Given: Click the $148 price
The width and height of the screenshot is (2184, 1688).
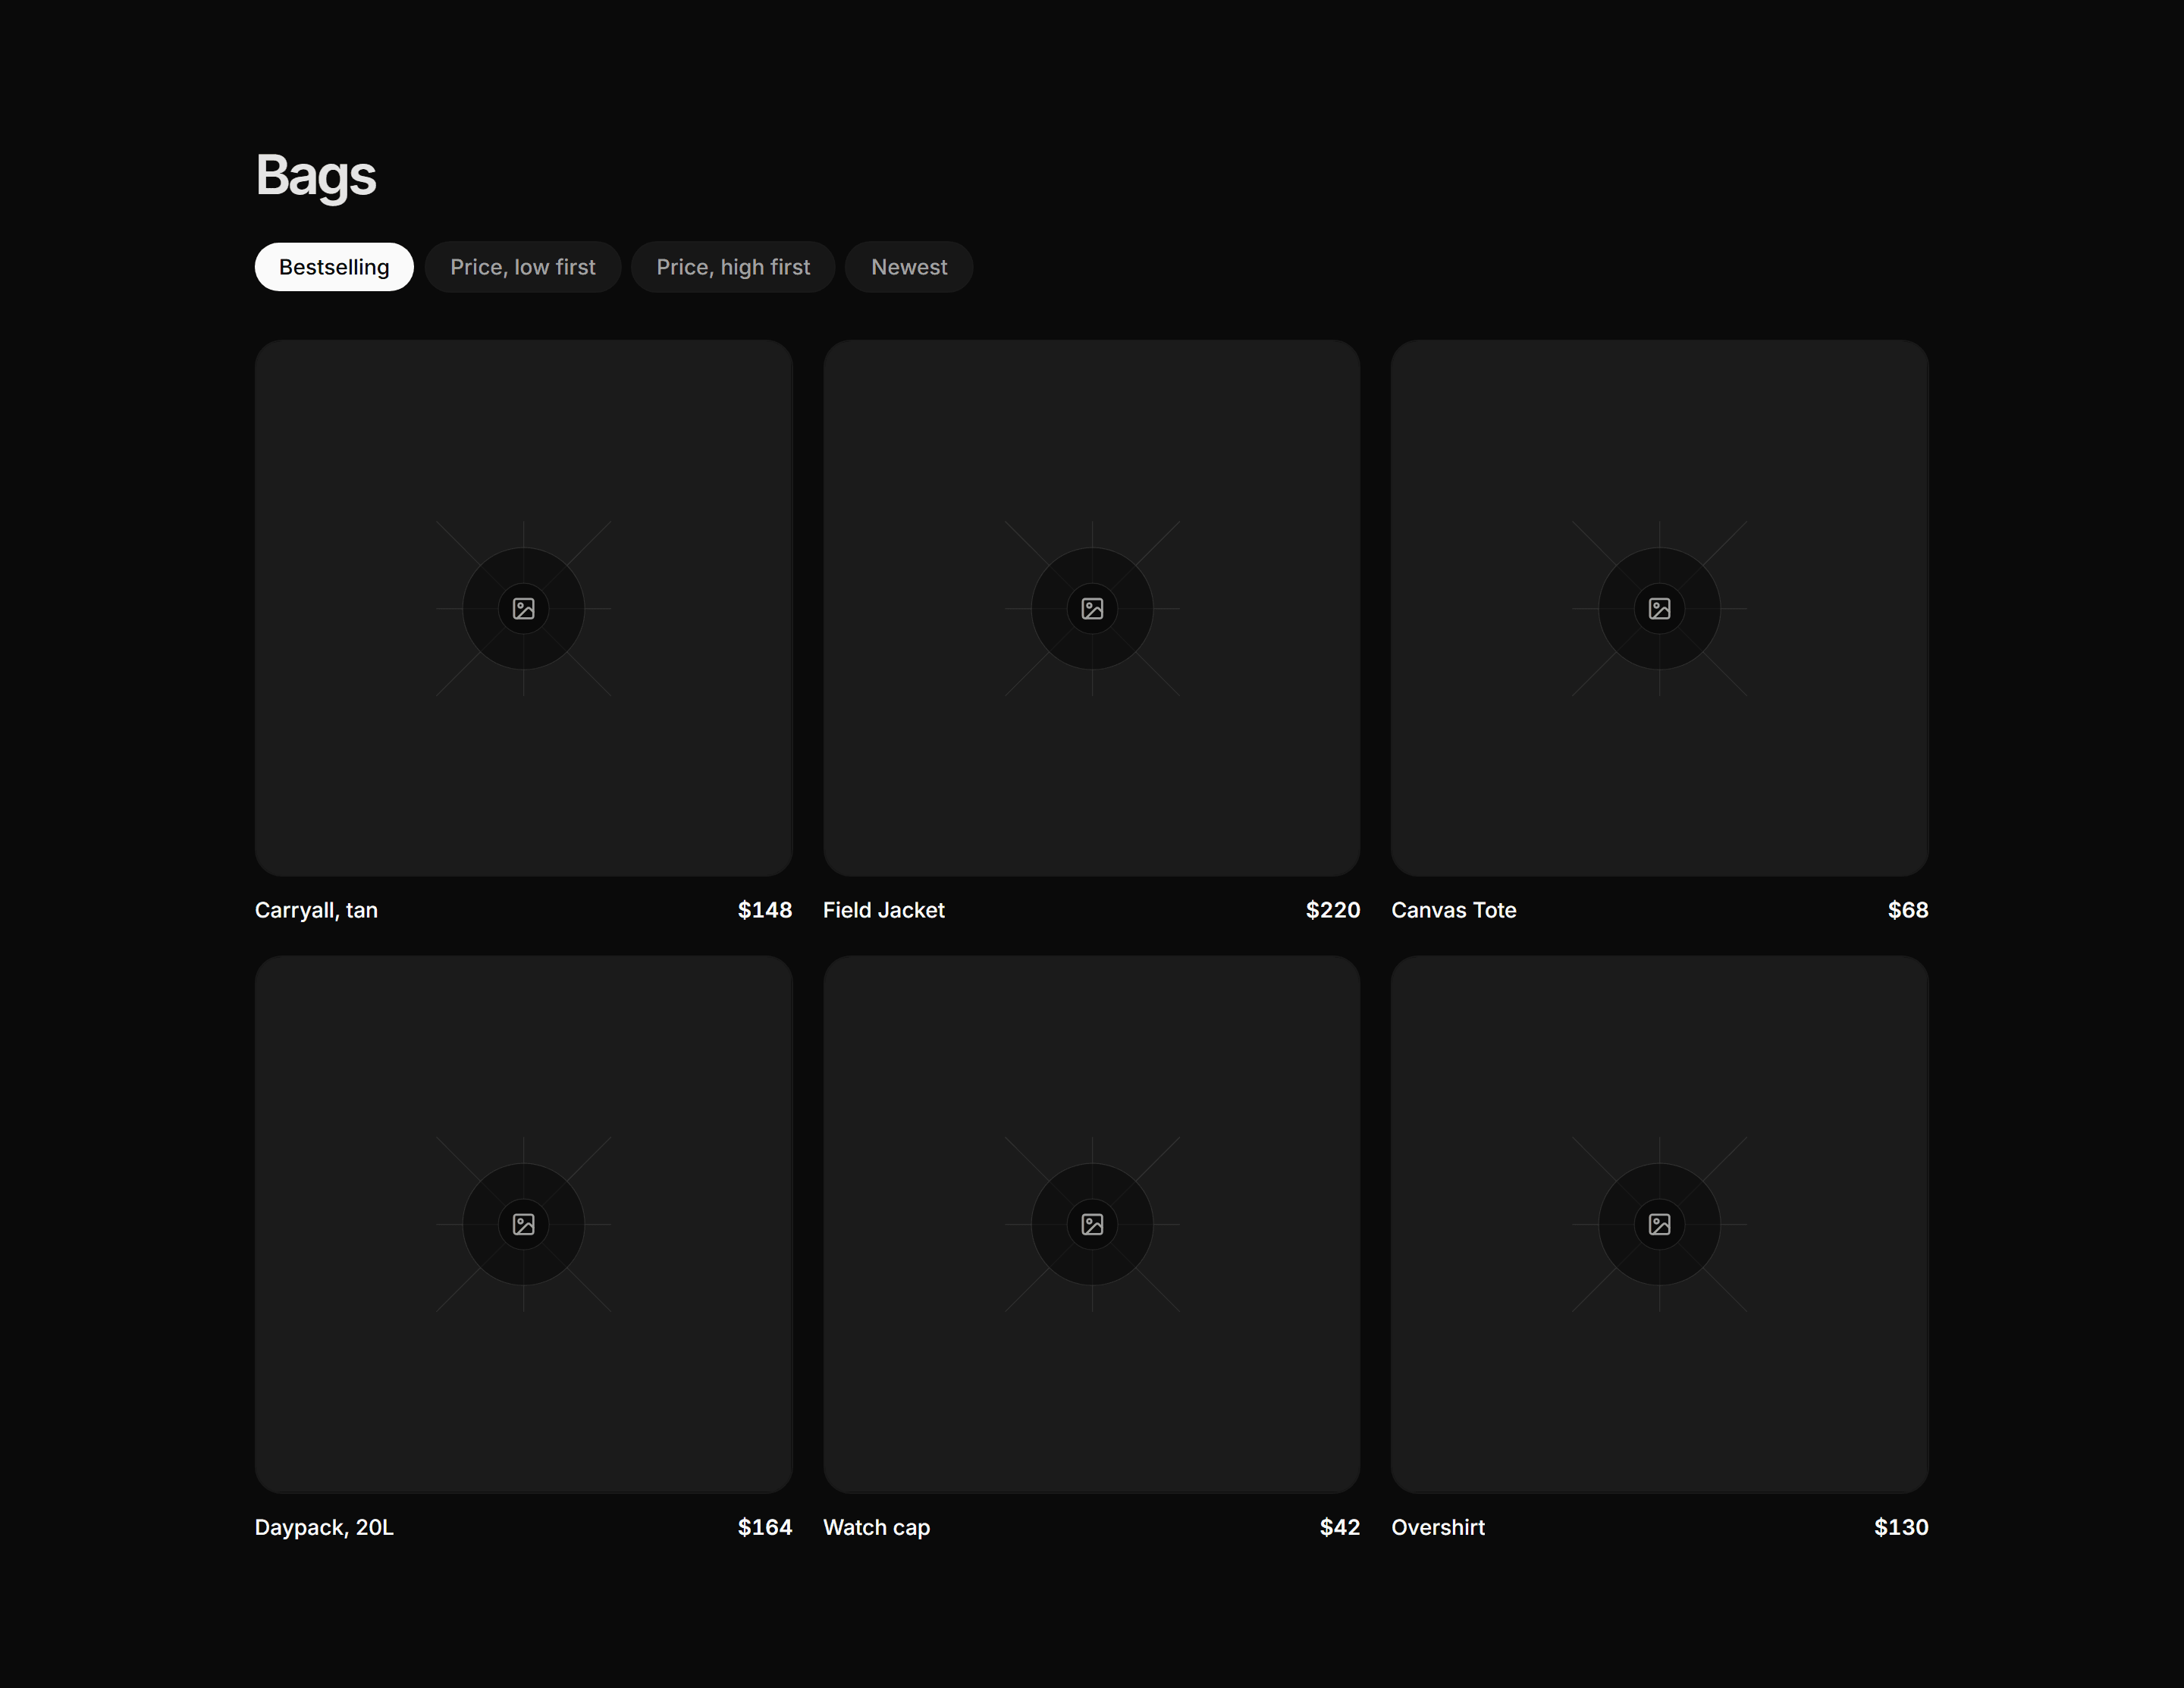Looking at the screenshot, I should click(765, 910).
